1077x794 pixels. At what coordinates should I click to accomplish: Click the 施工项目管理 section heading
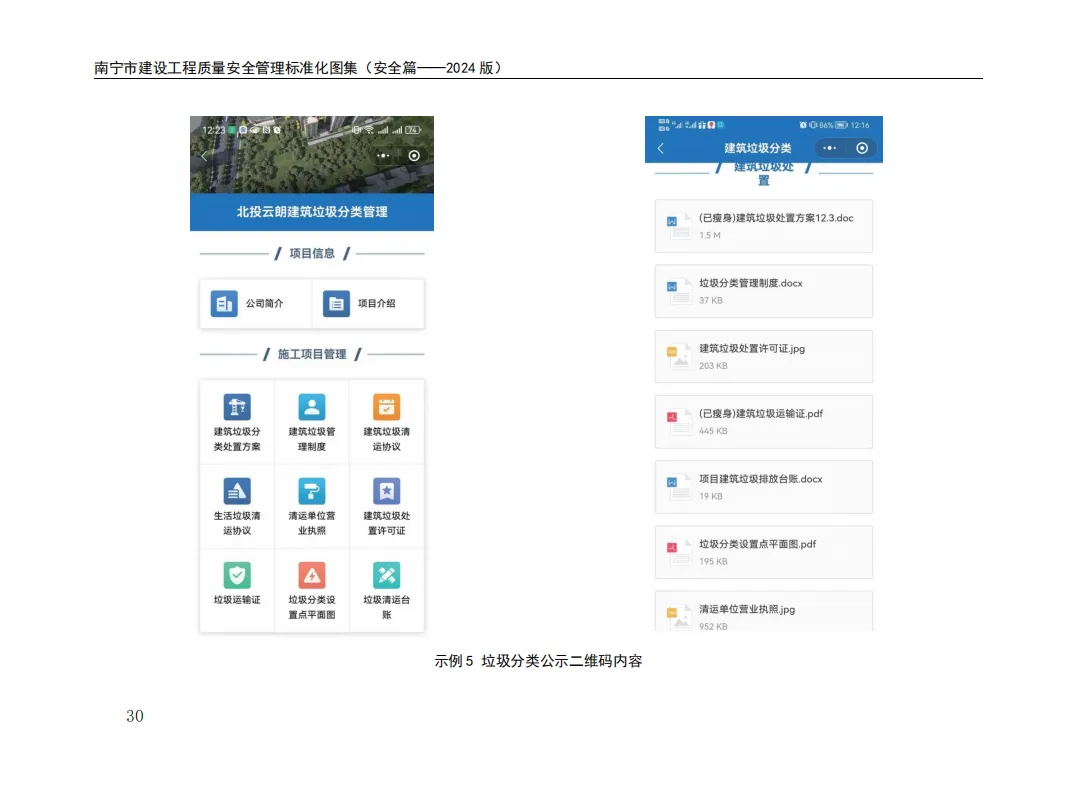[312, 354]
